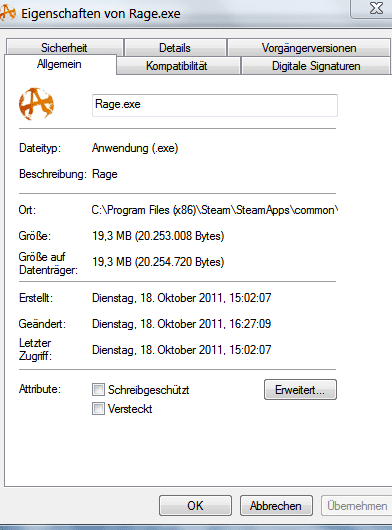The height and width of the screenshot is (530, 392).
Task: Open the Vorgängerversionen tab
Action: [x=309, y=47]
